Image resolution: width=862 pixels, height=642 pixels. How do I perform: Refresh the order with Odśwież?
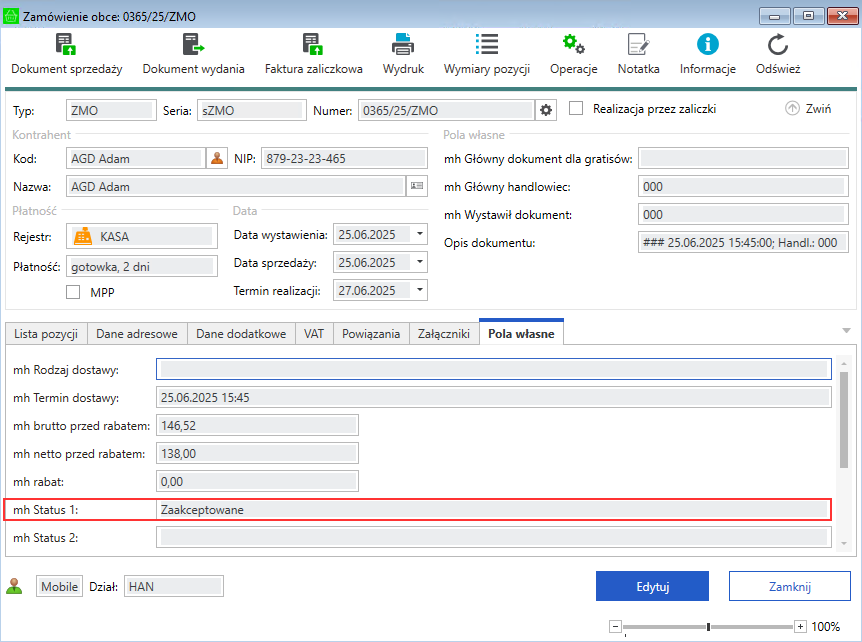coord(778,45)
